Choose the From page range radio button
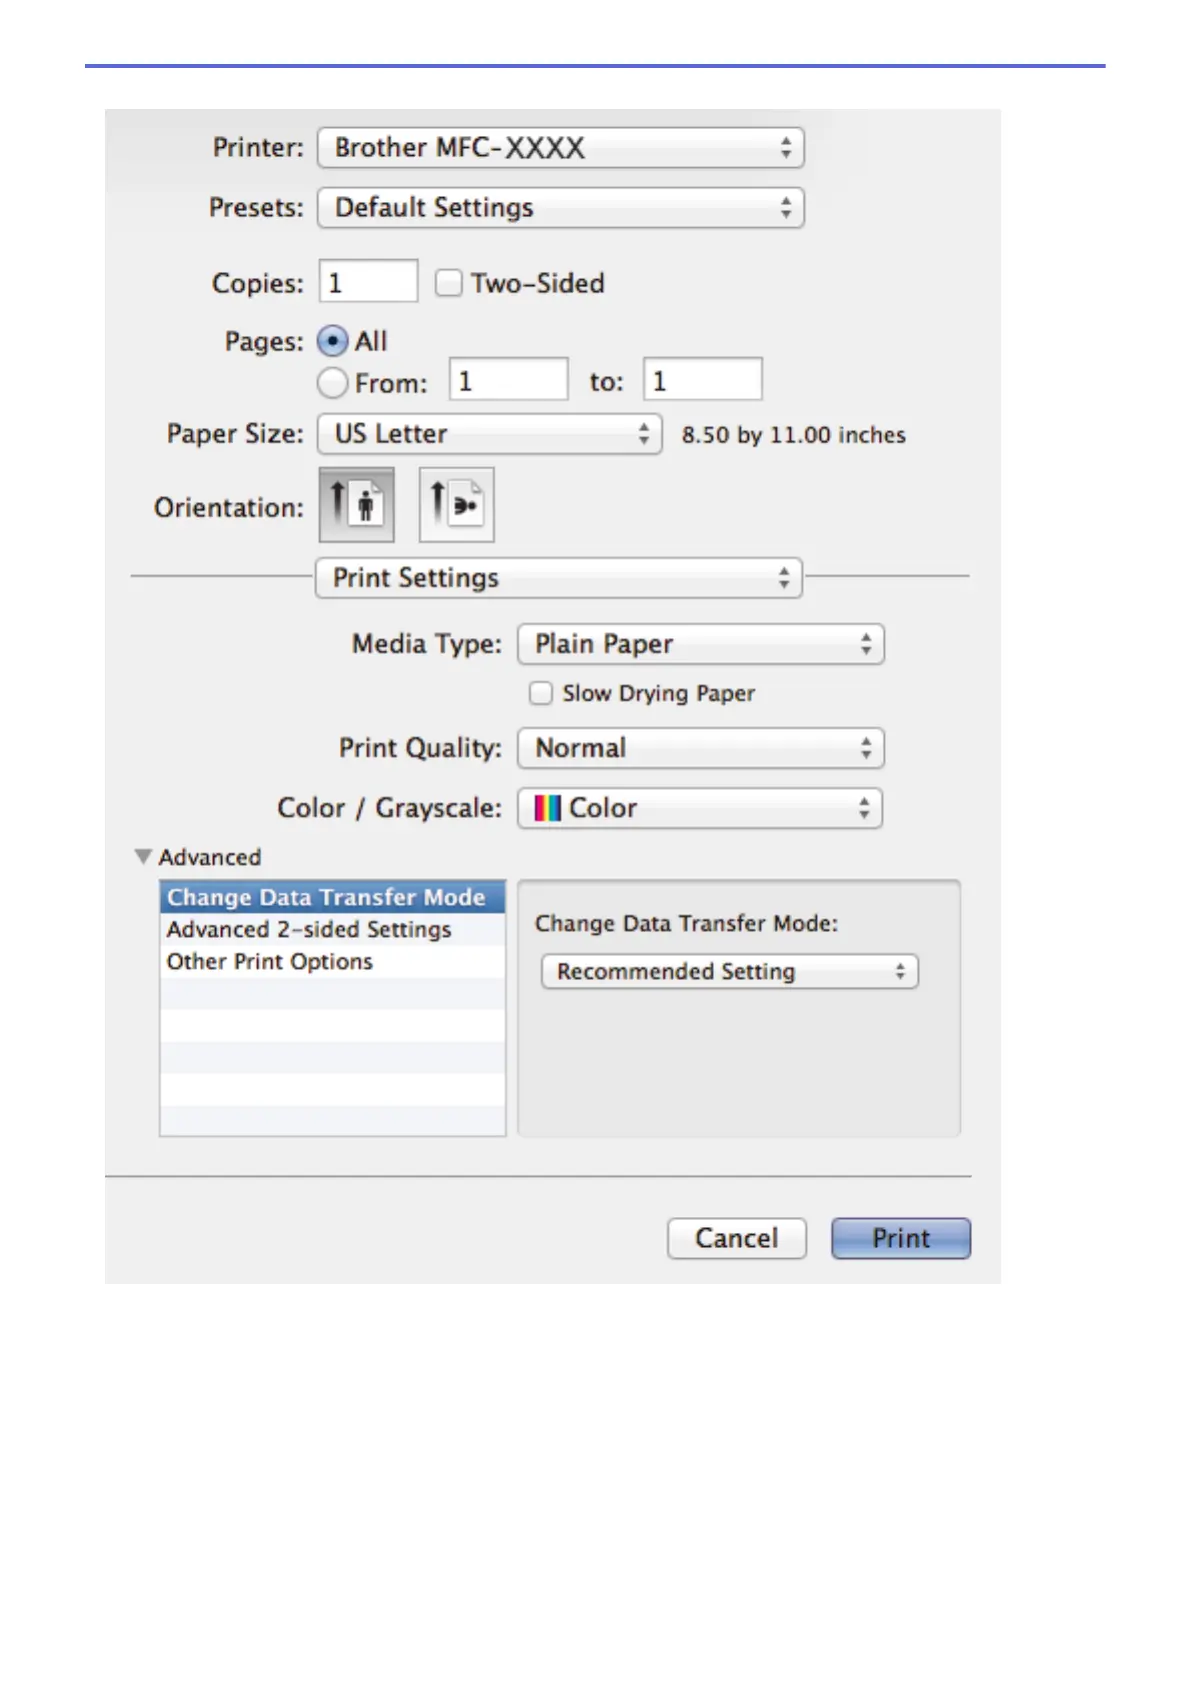Image resolution: width=1191 pixels, height=1684 pixels. click(x=333, y=383)
